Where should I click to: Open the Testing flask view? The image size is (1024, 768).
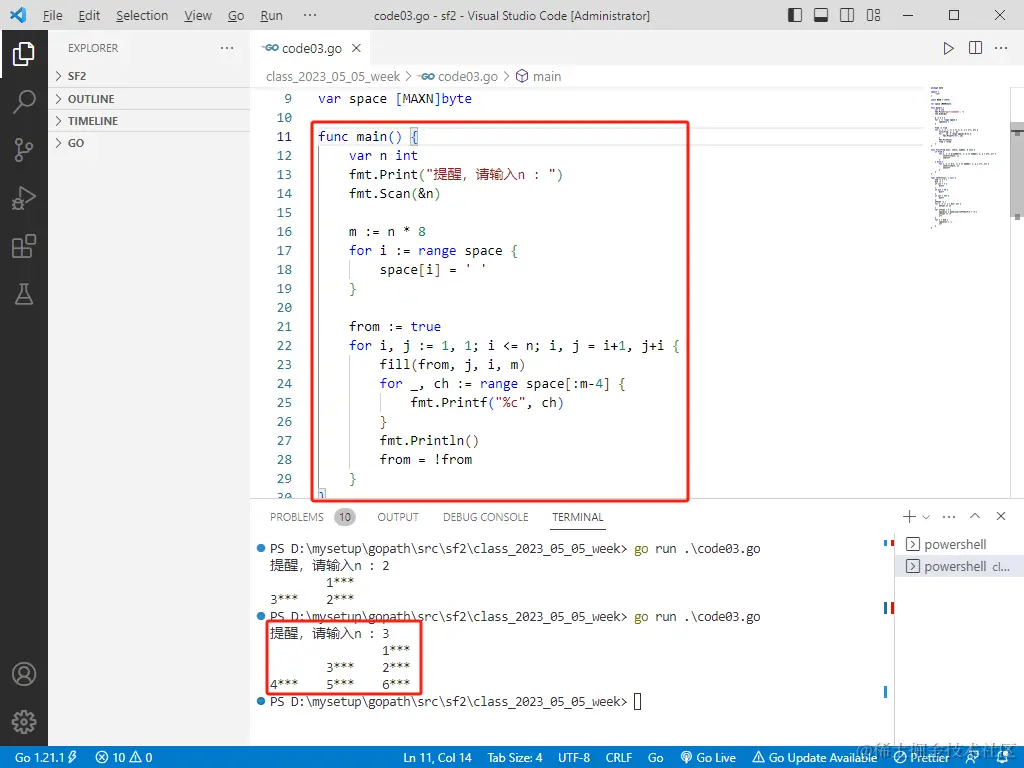pos(24,295)
